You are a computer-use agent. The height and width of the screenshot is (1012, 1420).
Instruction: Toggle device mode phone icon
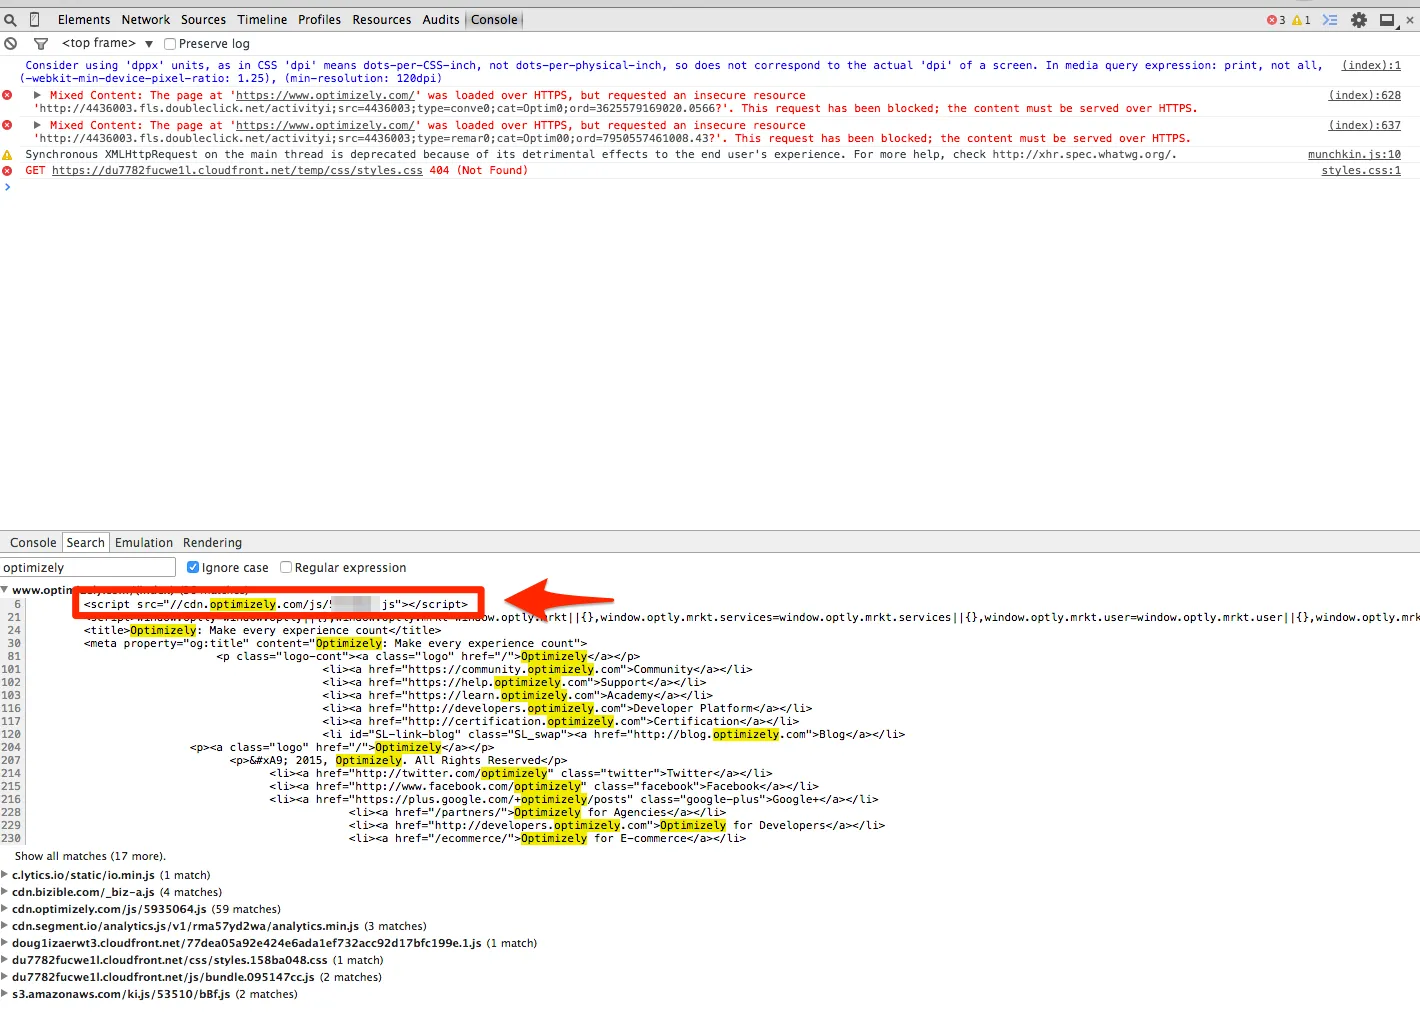coord(35,20)
